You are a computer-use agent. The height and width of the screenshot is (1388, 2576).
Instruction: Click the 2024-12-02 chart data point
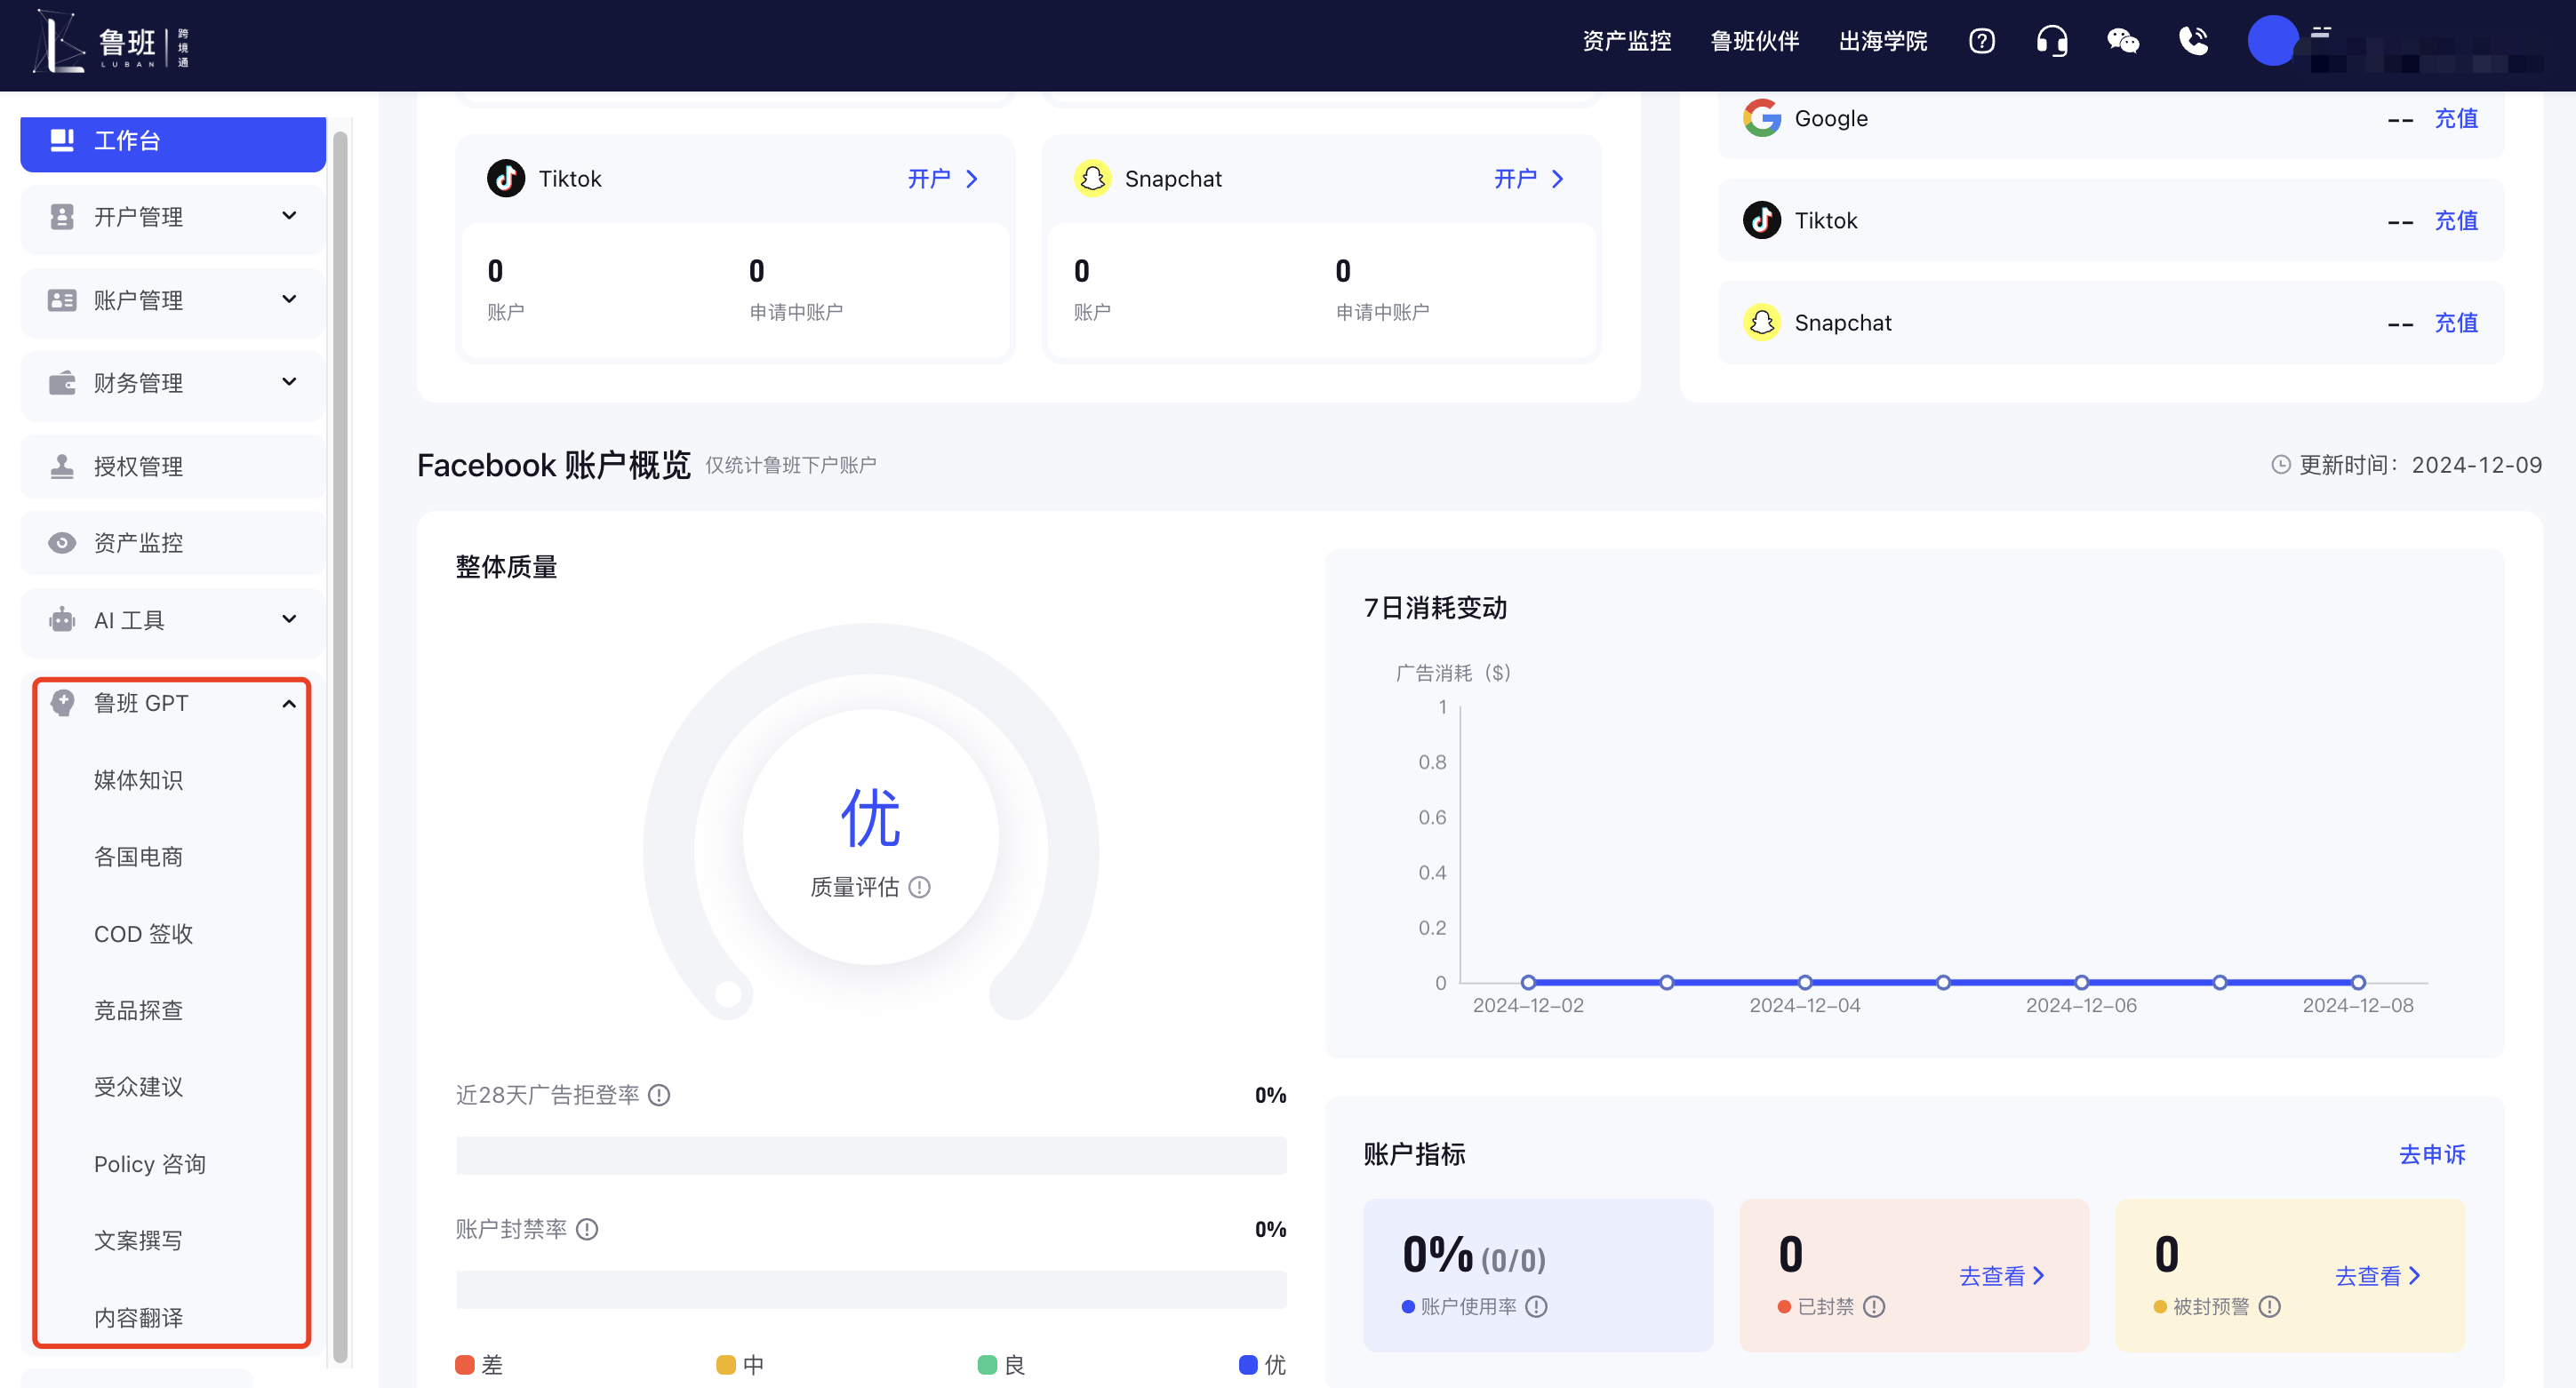[x=1528, y=982]
